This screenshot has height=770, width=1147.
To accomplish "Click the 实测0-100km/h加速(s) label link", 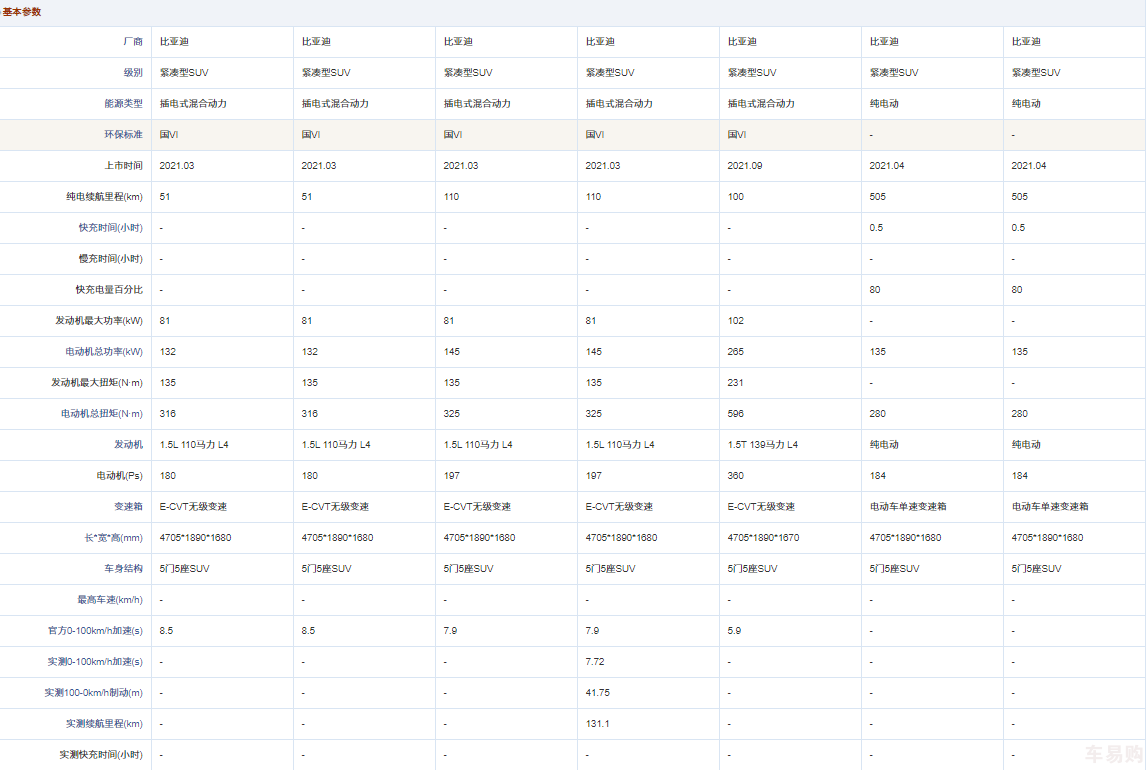I will 95,662.
